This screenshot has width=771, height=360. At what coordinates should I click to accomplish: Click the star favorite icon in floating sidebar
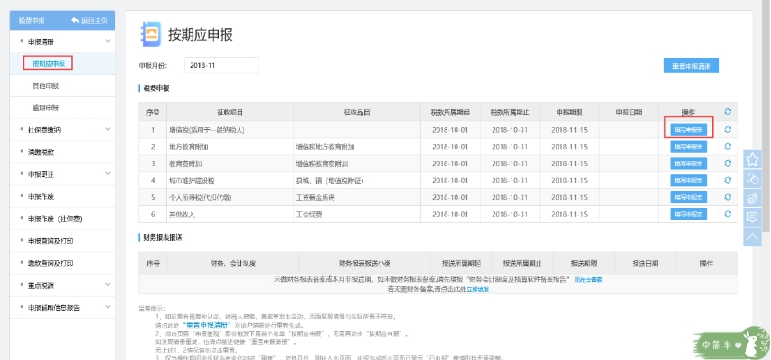pos(752,159)
